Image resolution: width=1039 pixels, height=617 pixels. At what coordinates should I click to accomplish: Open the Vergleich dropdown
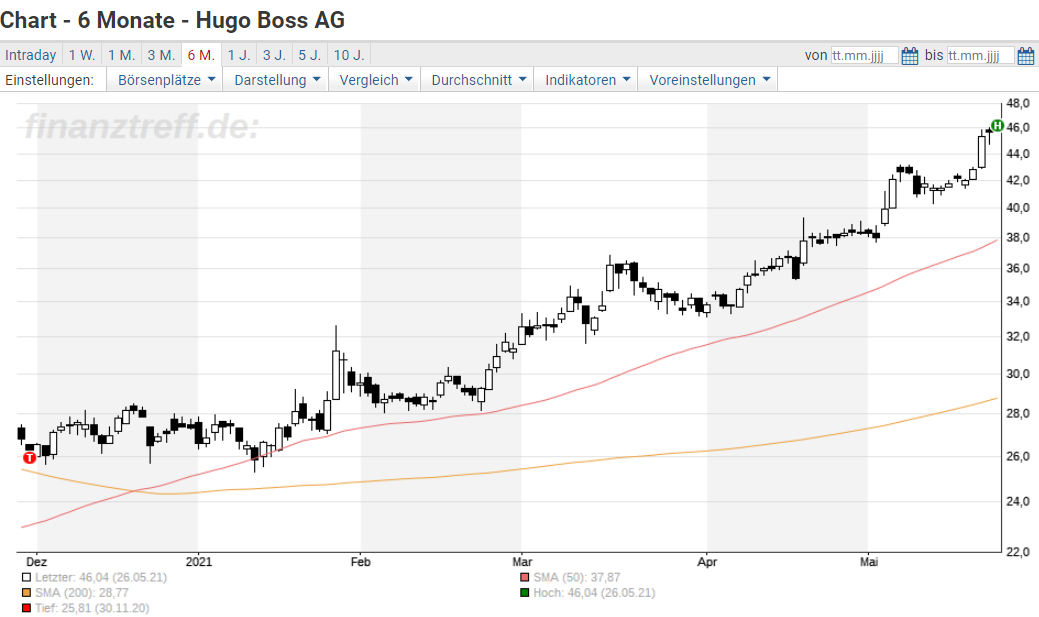point(376,80)
